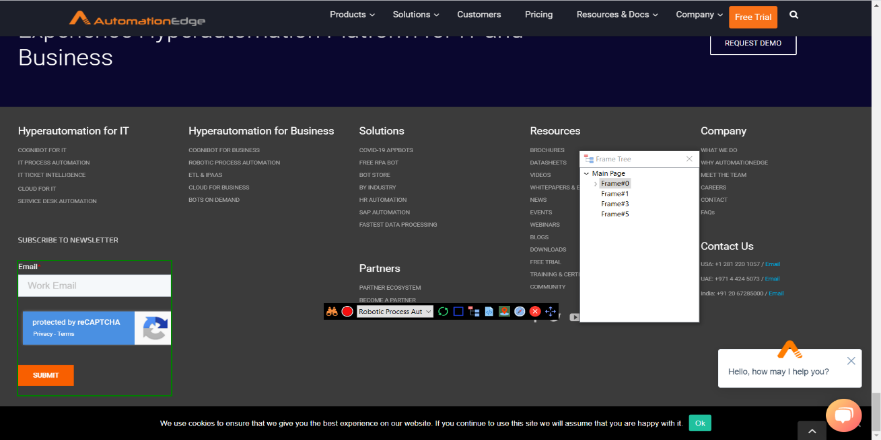
Task: Click the YouTube social icon in footer
Action: 574,317
